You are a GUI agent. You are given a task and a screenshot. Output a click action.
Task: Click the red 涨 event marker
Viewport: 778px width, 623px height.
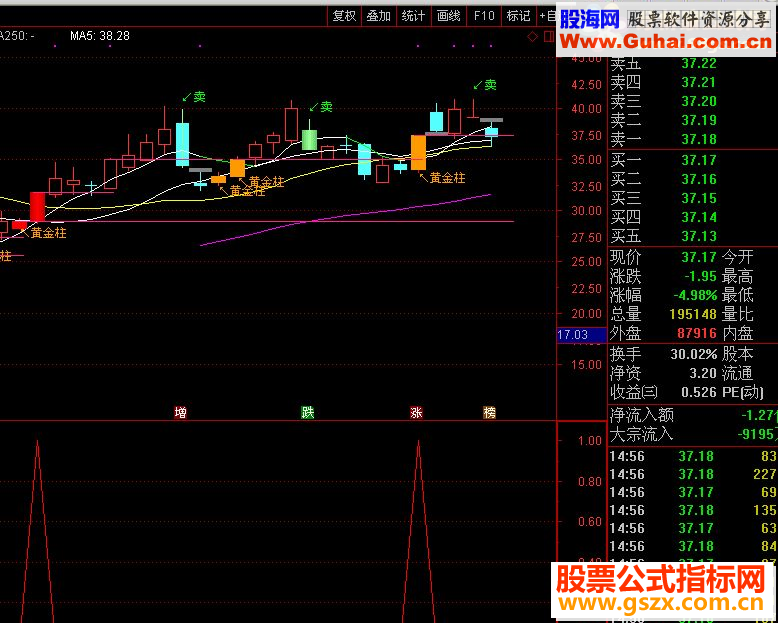click(x=416, y=412)
